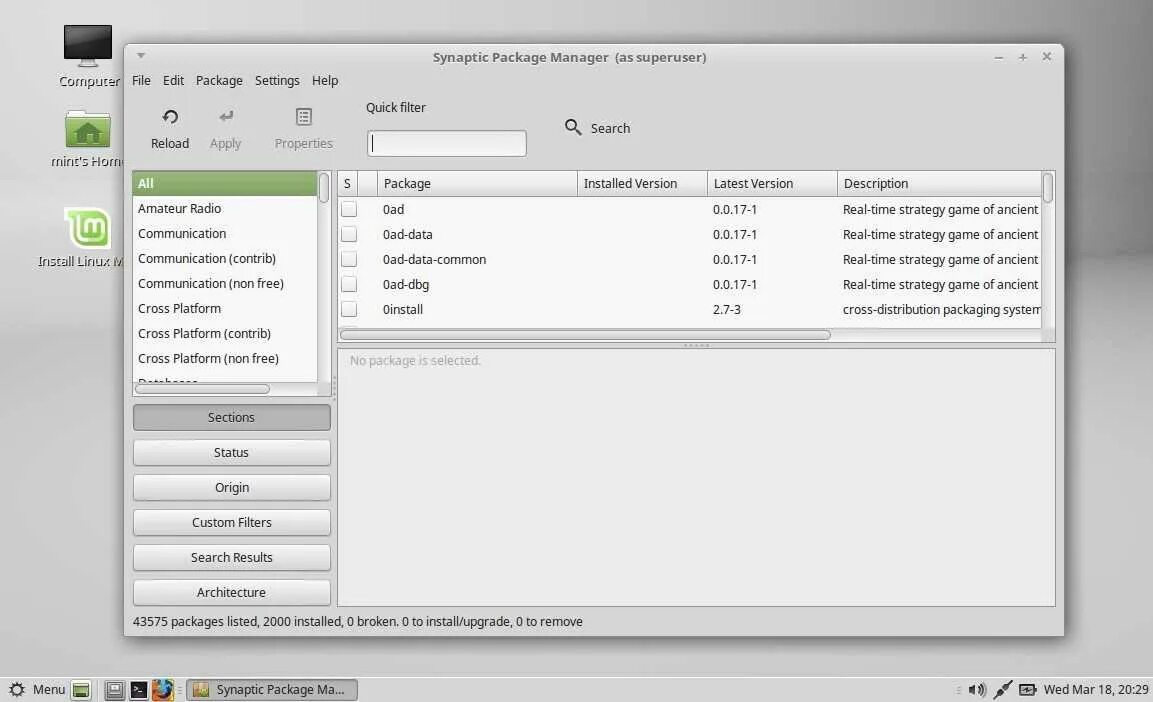This screenshot has width=1153, height=702.
Task: Select the Cross Platform (contrib) section
Action: [225, 334]
